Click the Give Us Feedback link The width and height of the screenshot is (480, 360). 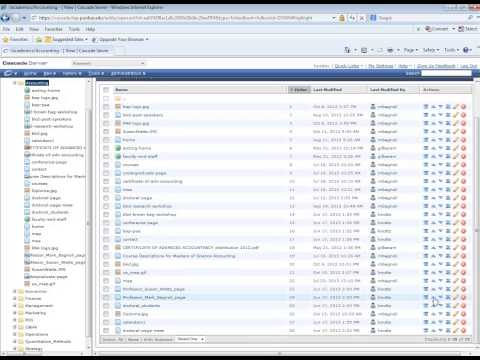coord(436,66)
